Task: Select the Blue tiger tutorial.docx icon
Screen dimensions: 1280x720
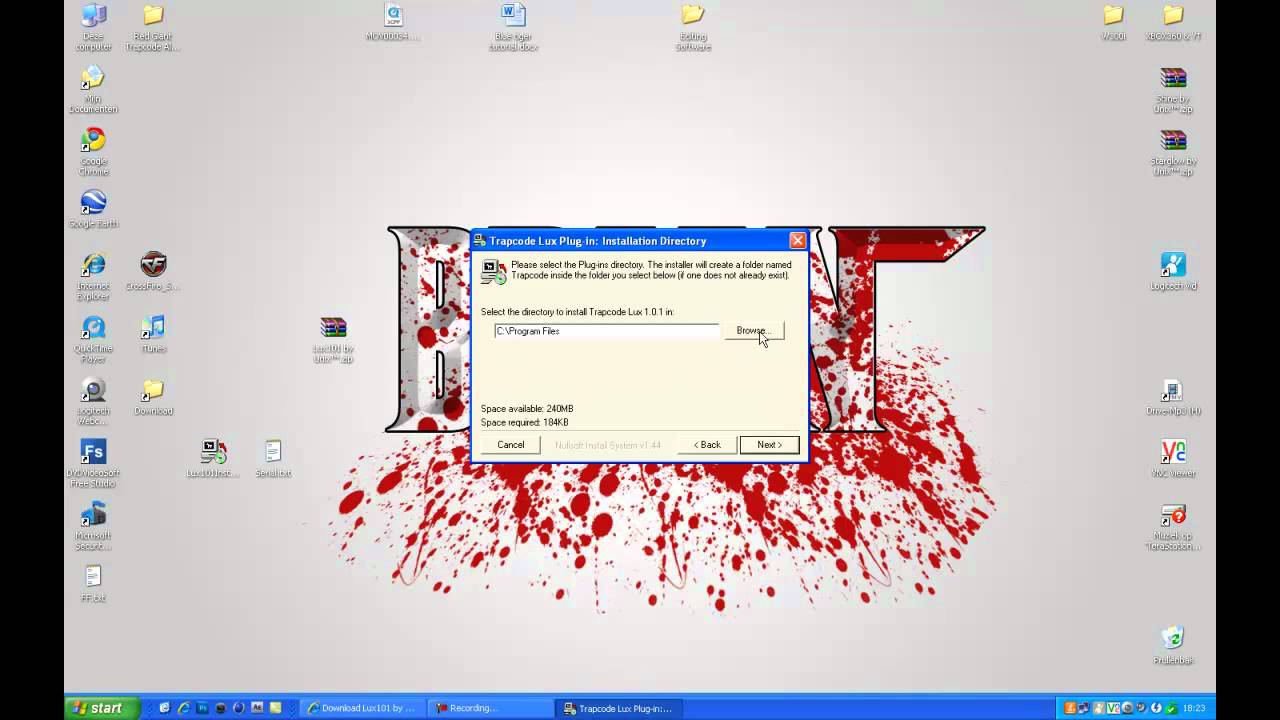Action: pos(513,27)
